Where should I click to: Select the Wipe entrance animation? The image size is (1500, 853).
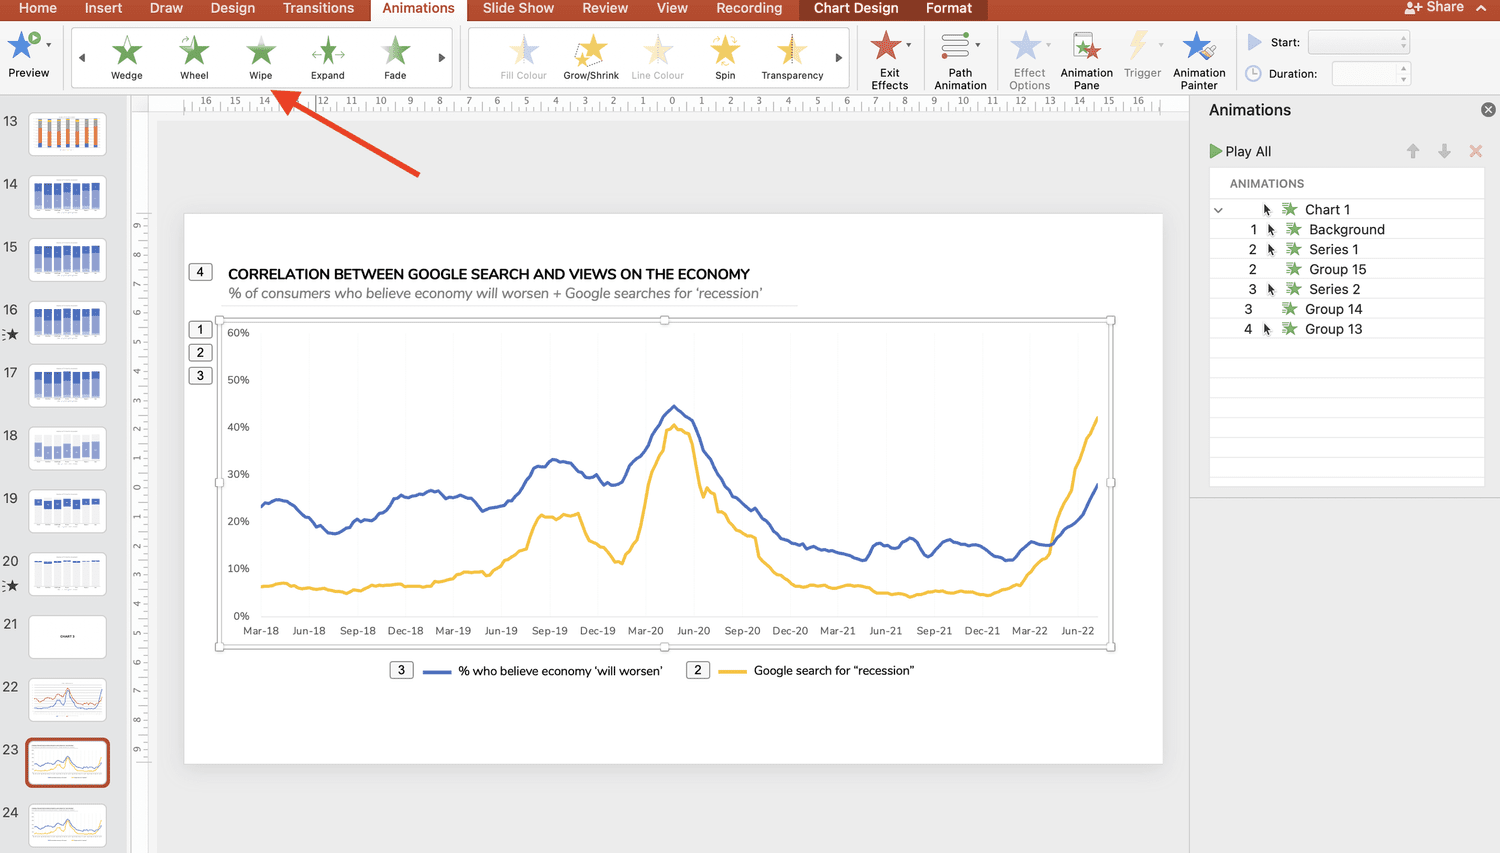(260, 55)
